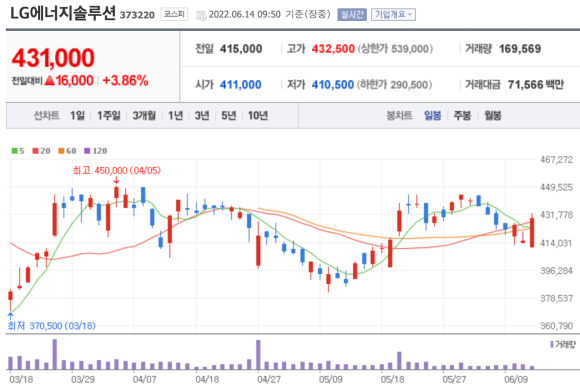Click the 360,790 price axis label

556,326
